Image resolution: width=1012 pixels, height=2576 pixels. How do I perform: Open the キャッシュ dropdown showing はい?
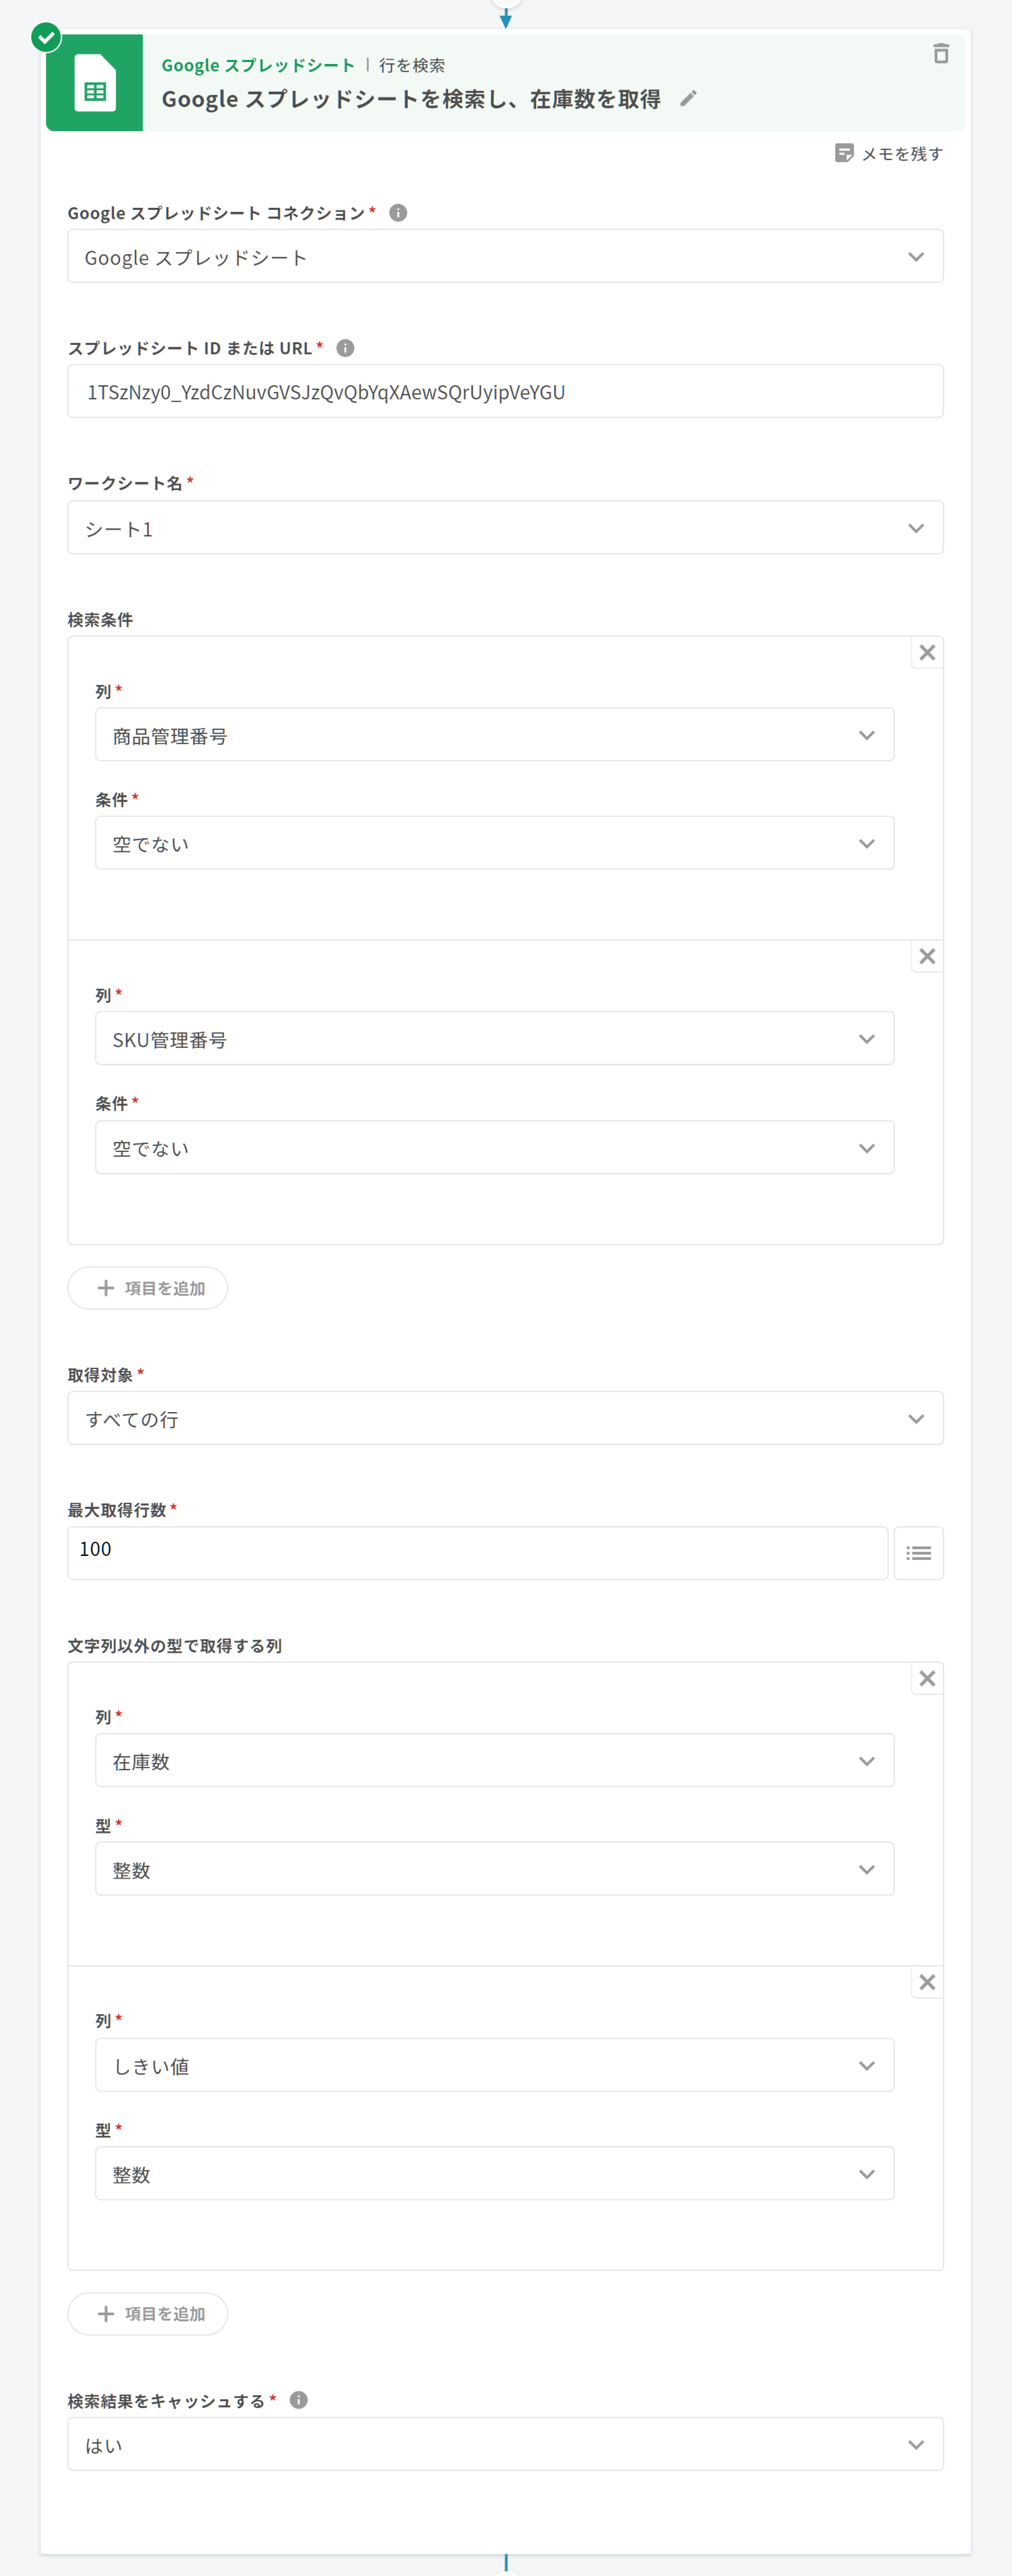505,2445
